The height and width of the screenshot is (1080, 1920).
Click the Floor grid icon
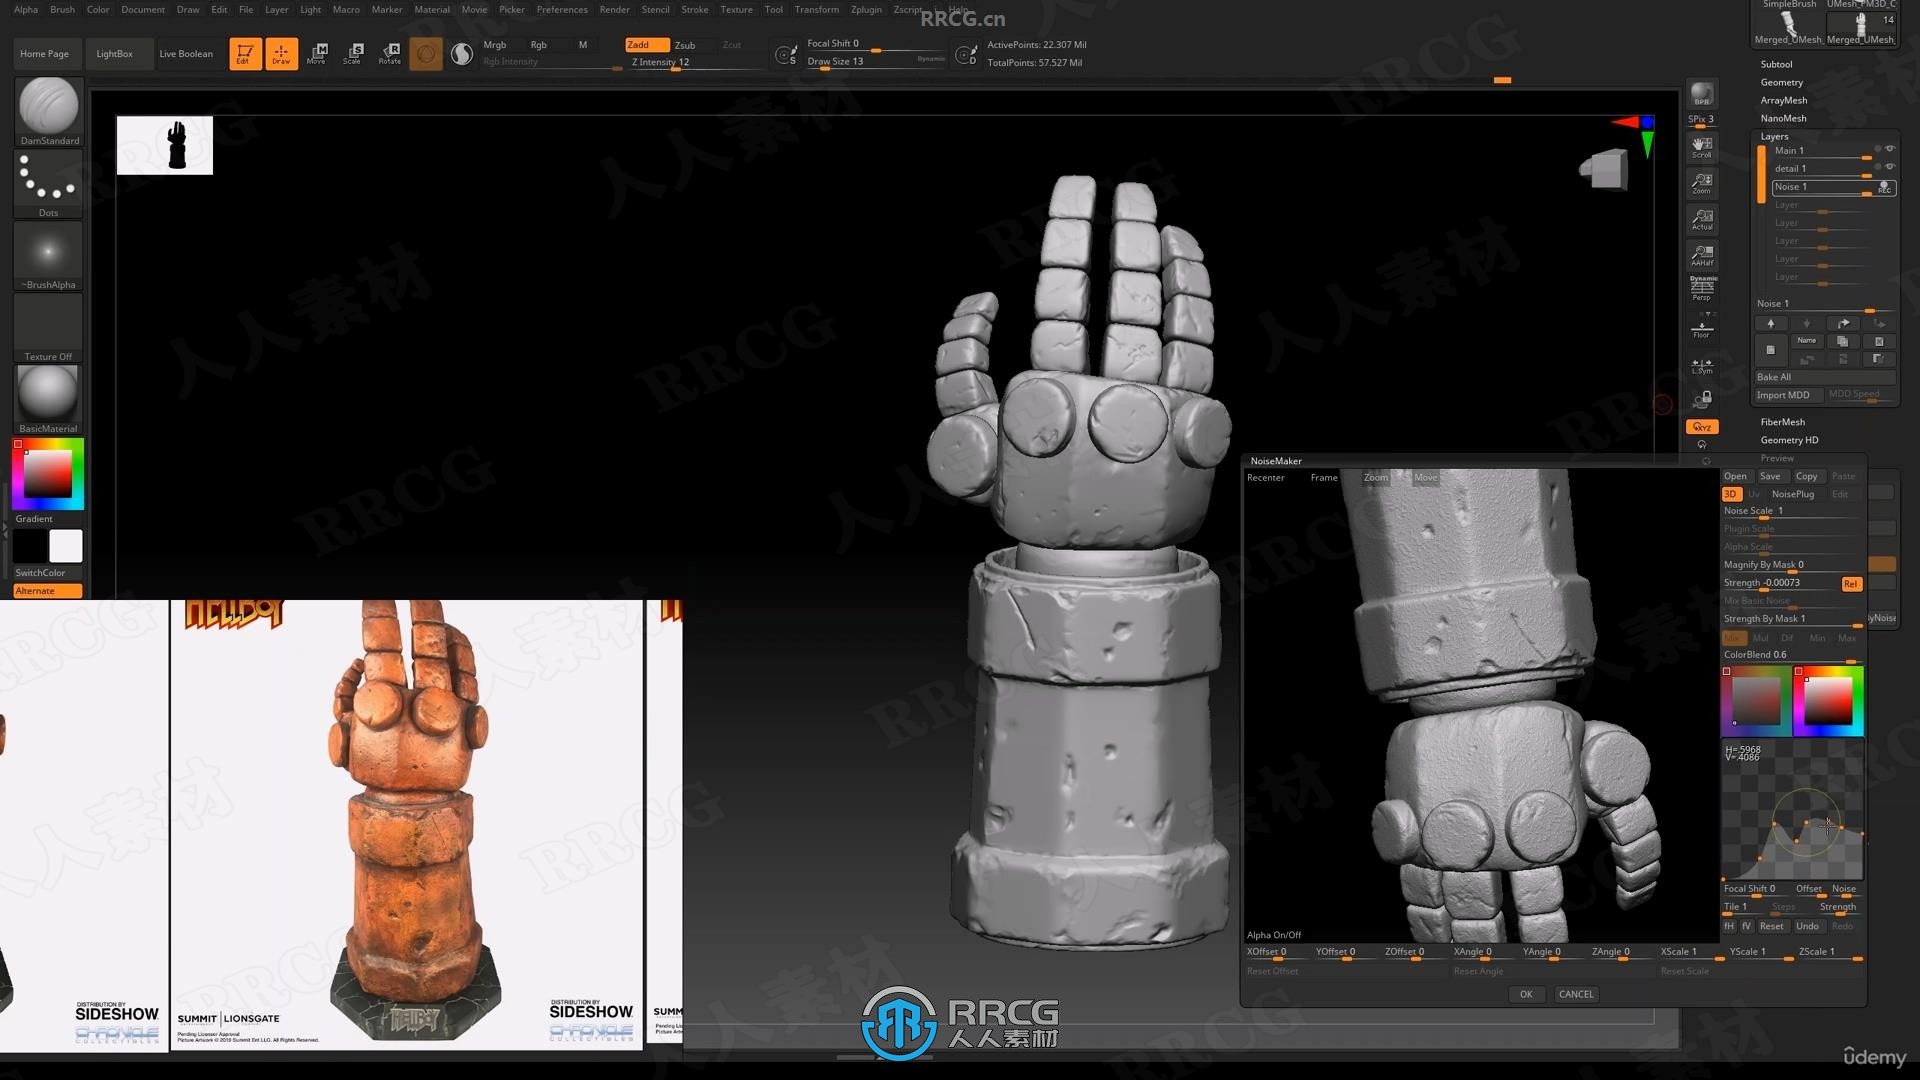(1702, 328)
